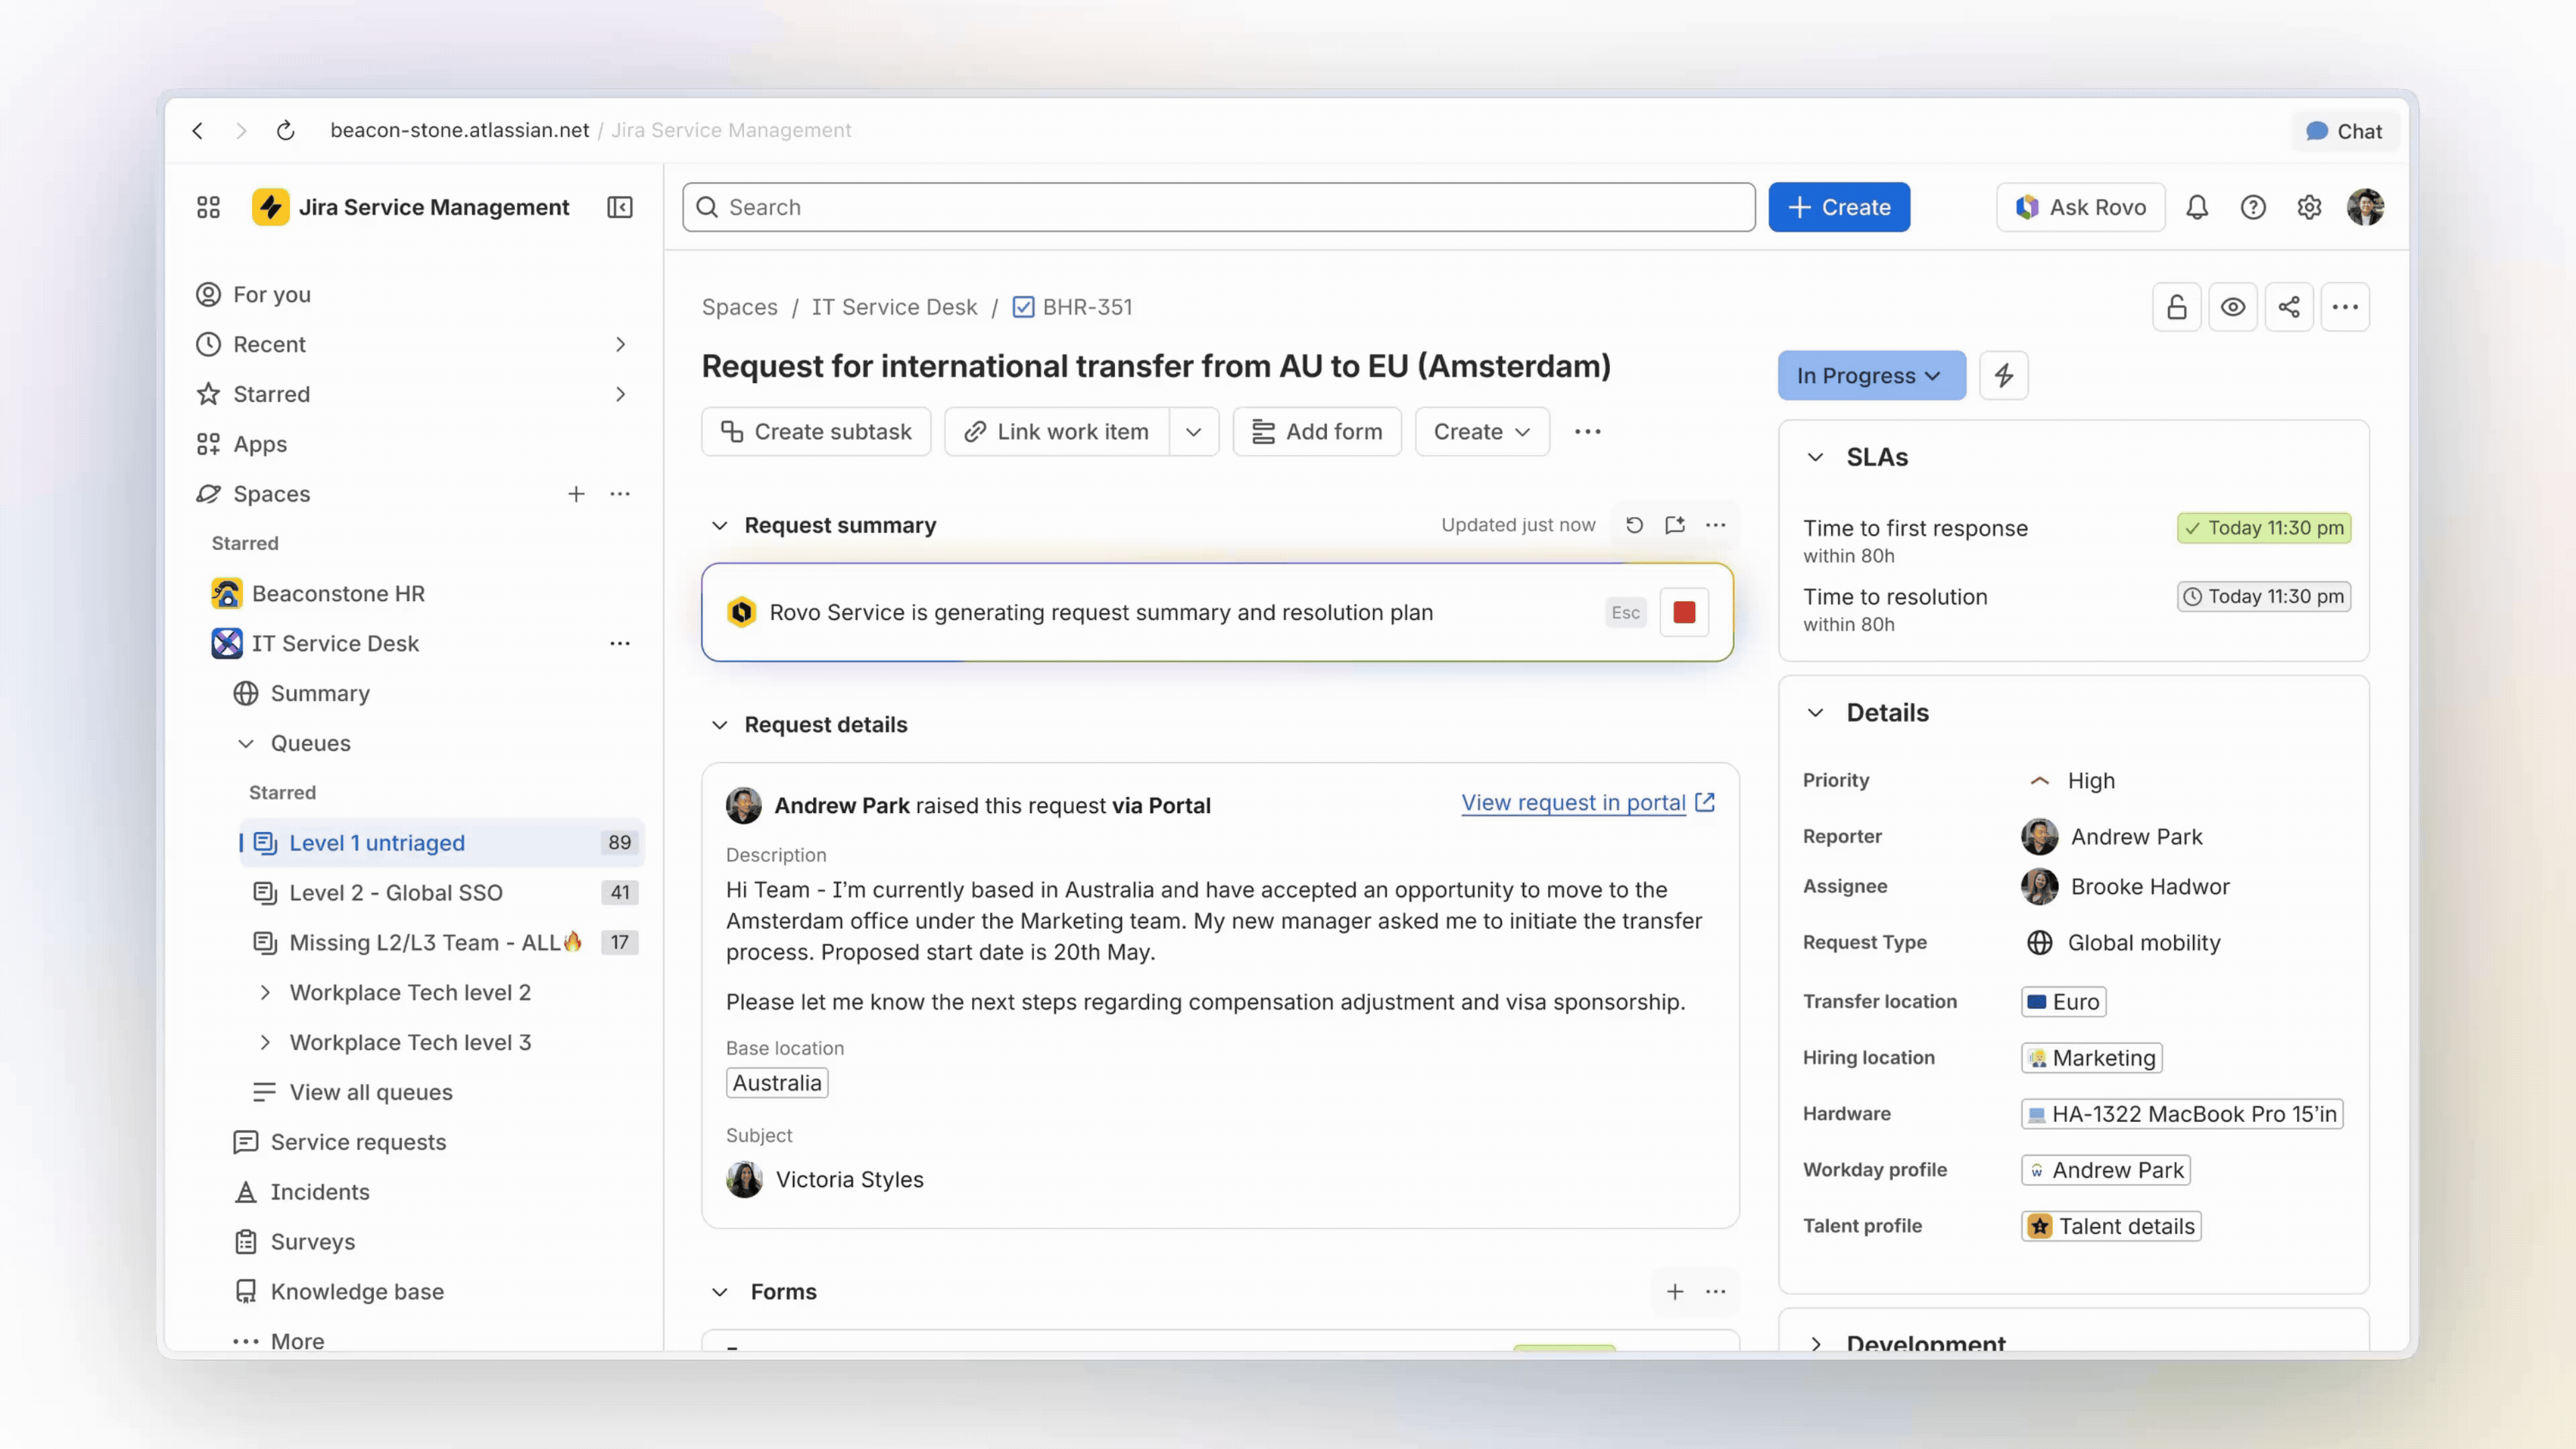
Task: Open the Link work item dropdown arrow
Action: coord(1193,431)
